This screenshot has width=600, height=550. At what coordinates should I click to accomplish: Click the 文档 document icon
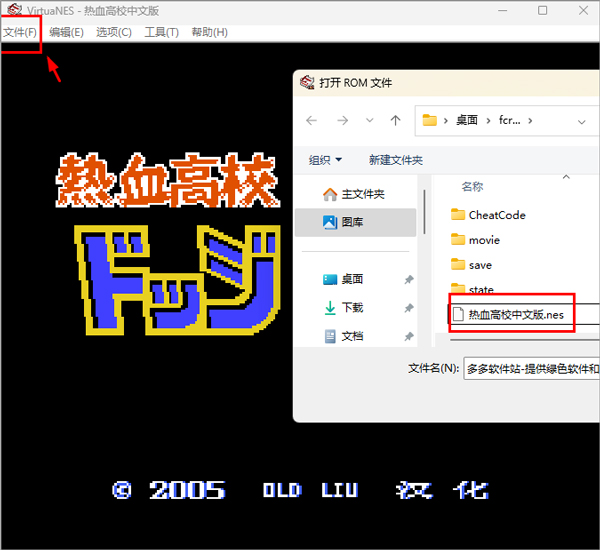[x=330, y=336]
